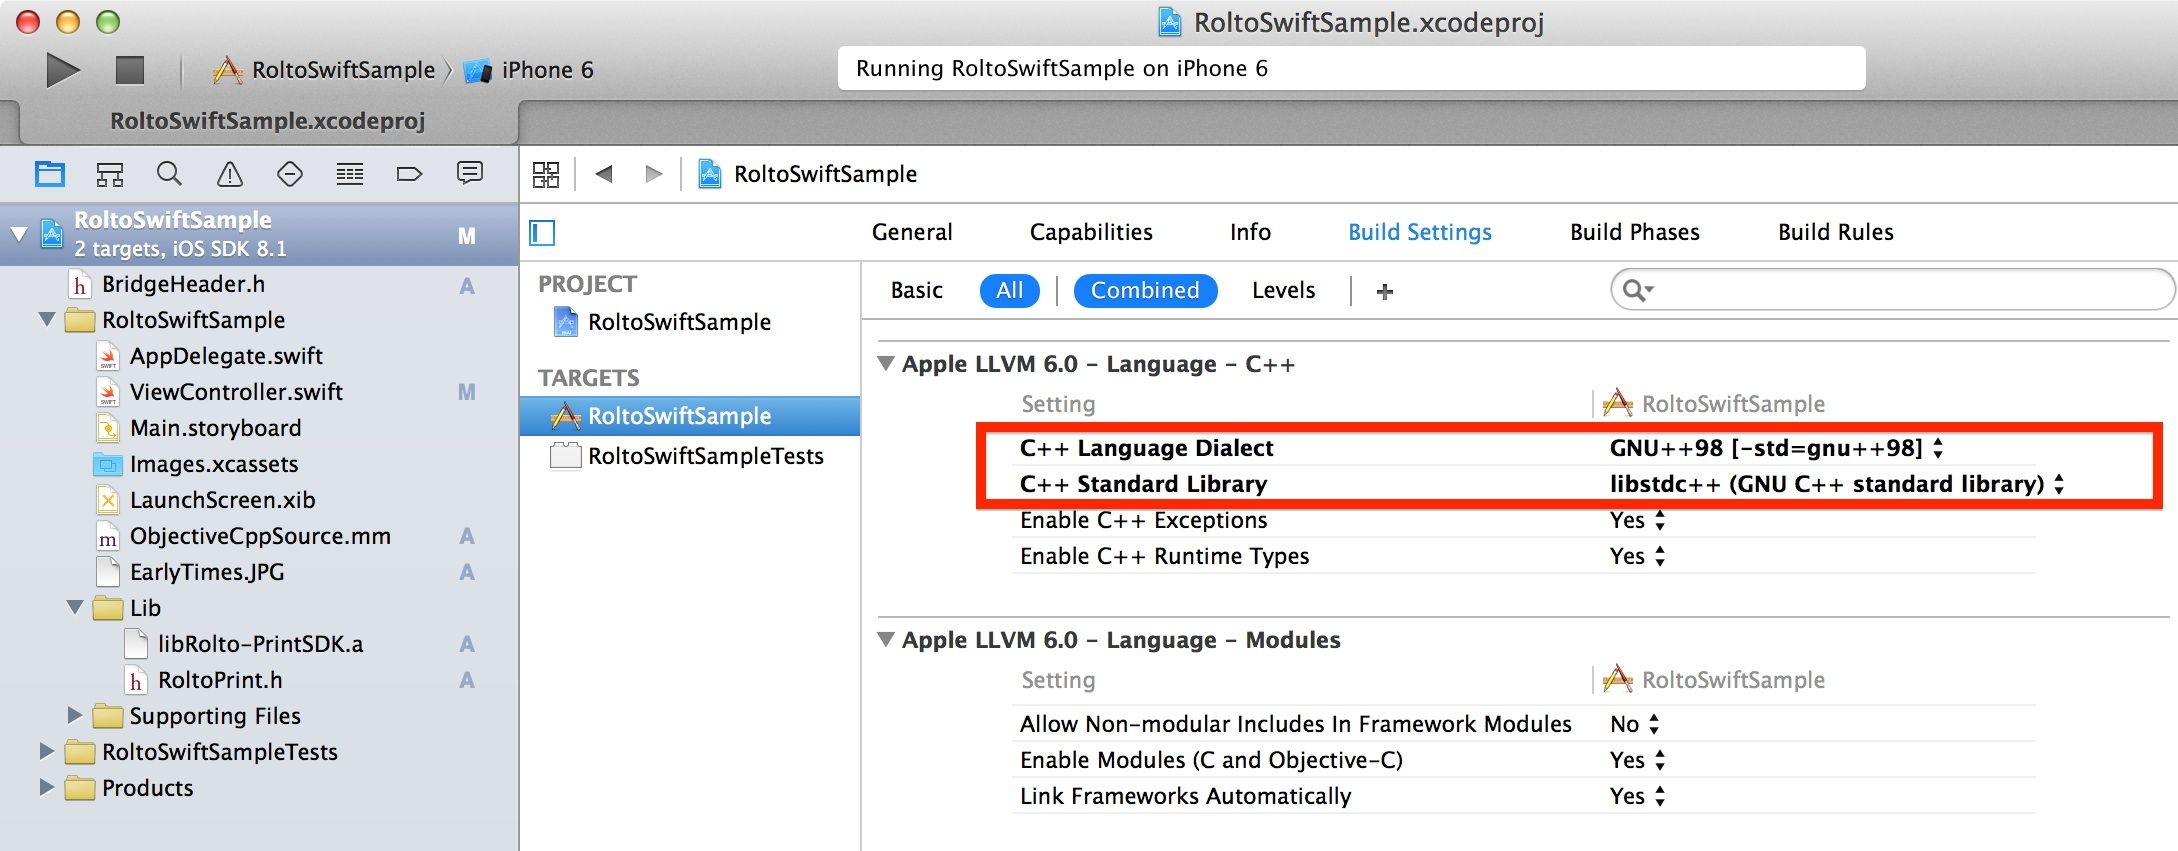Switch to the Build Phases tab
2178x851 pixels.
1635,232
